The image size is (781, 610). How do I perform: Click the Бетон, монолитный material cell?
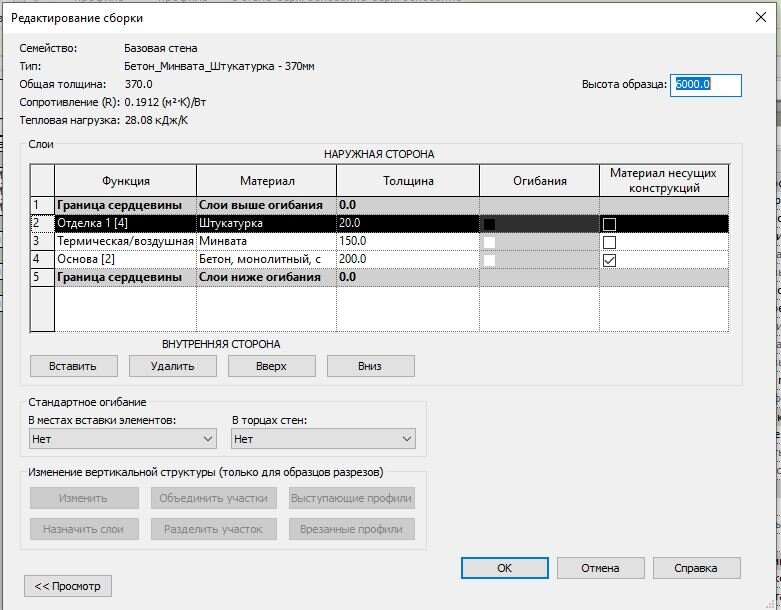click(x=266, y=259)
